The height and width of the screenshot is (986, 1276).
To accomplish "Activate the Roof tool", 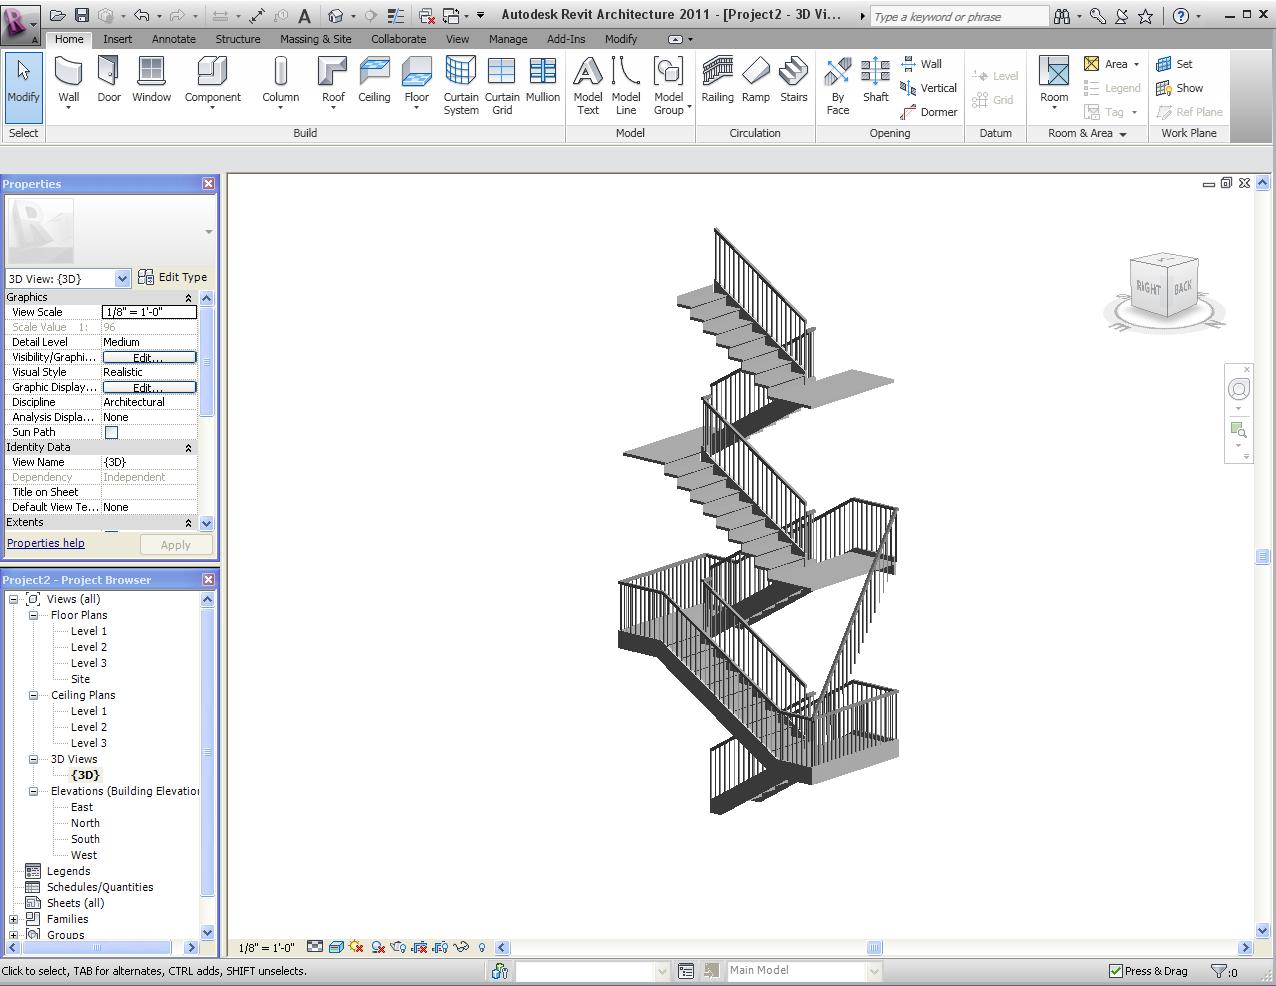I will [333, 82].
